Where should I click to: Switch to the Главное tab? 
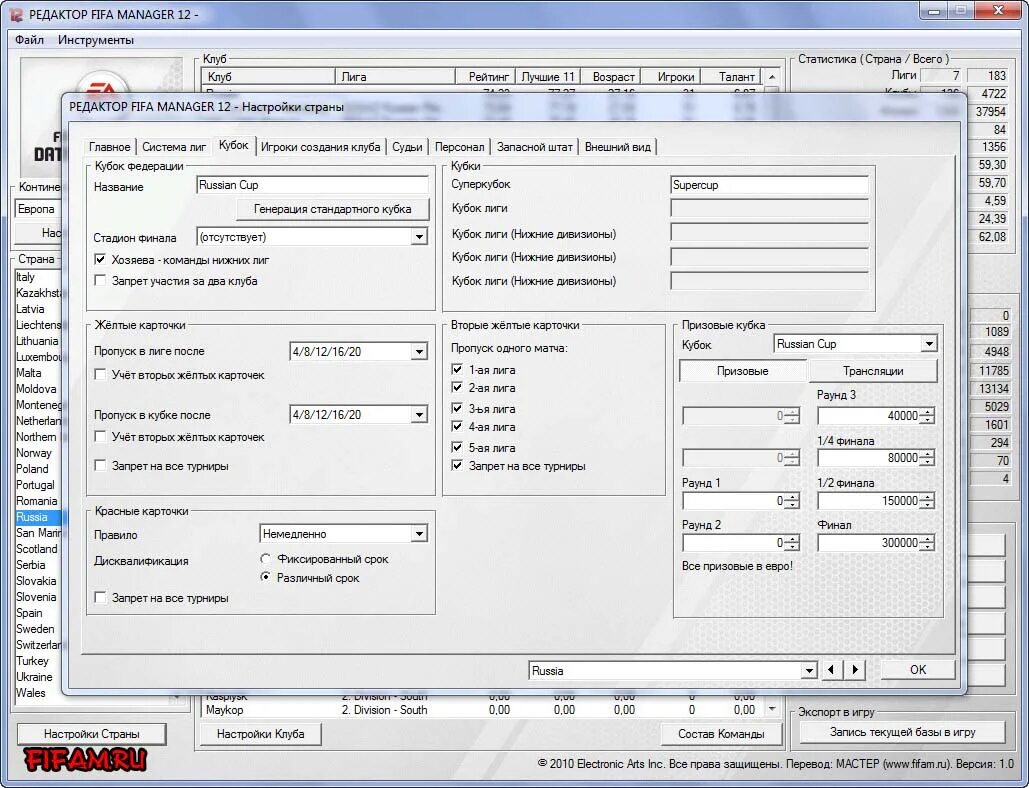(x=110, y=147)
